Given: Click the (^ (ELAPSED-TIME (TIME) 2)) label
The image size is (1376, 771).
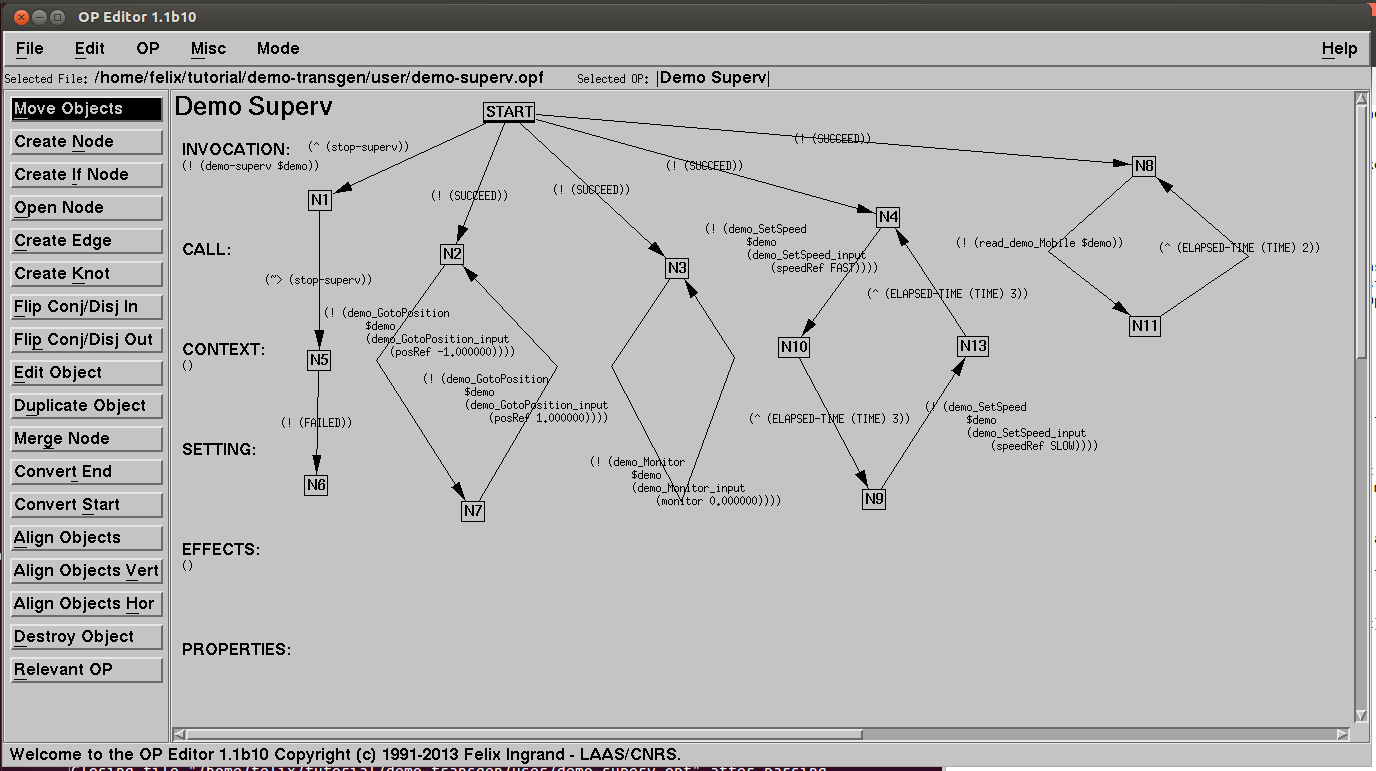Looking at the screenshot, I should coord(1239,247).
